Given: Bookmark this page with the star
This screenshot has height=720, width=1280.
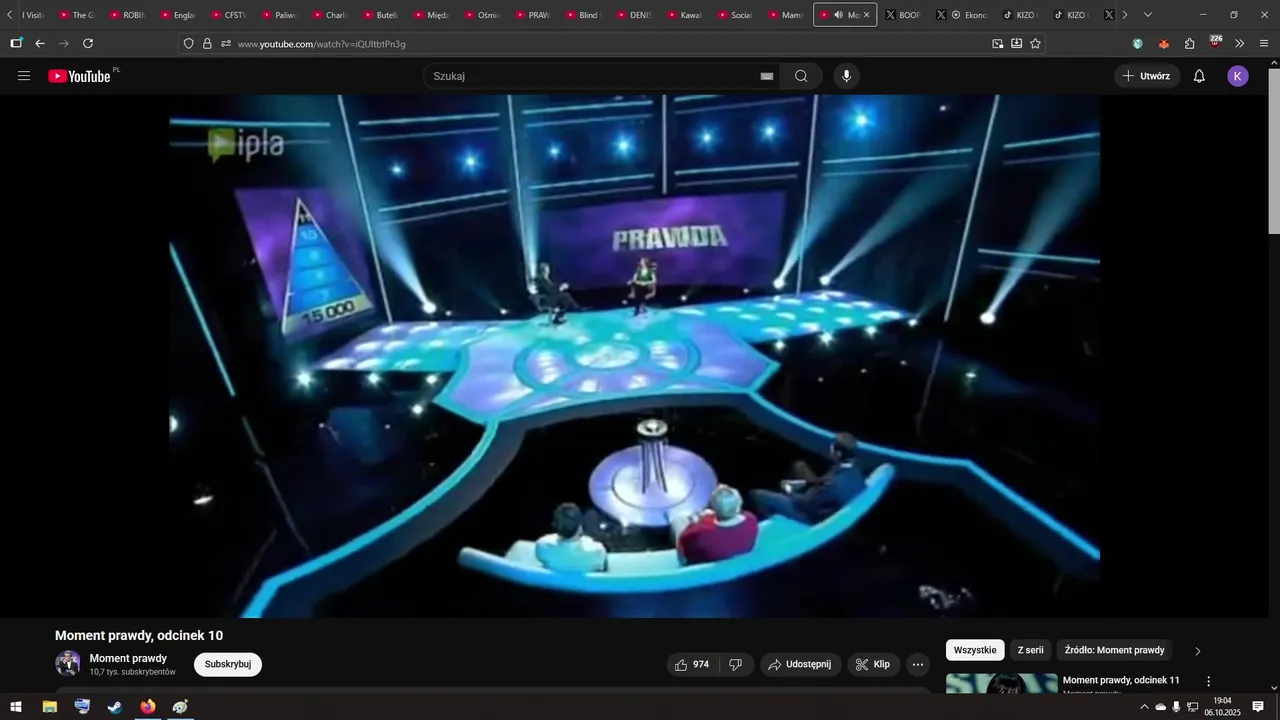Looking at the screenshot, I should tap(1035, 44).
